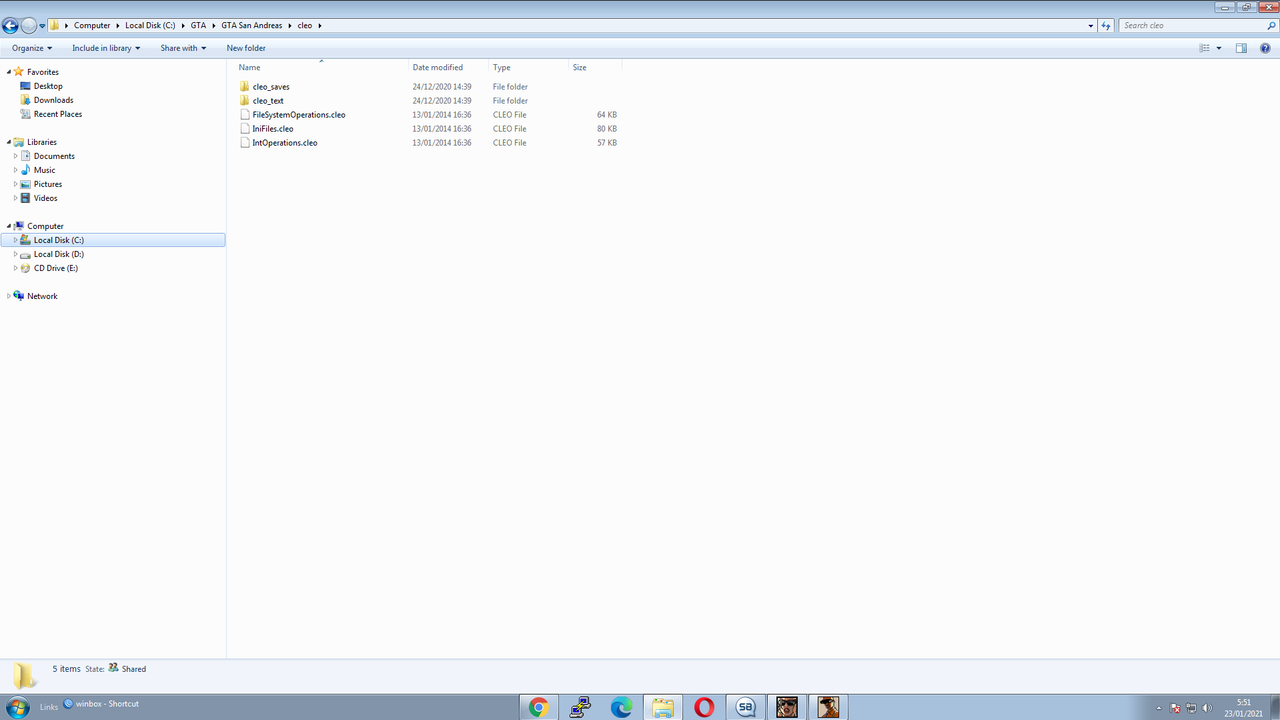1280x720 pixels.
Task: Open the network connection app in taskbar
Action: coord(580,707)
